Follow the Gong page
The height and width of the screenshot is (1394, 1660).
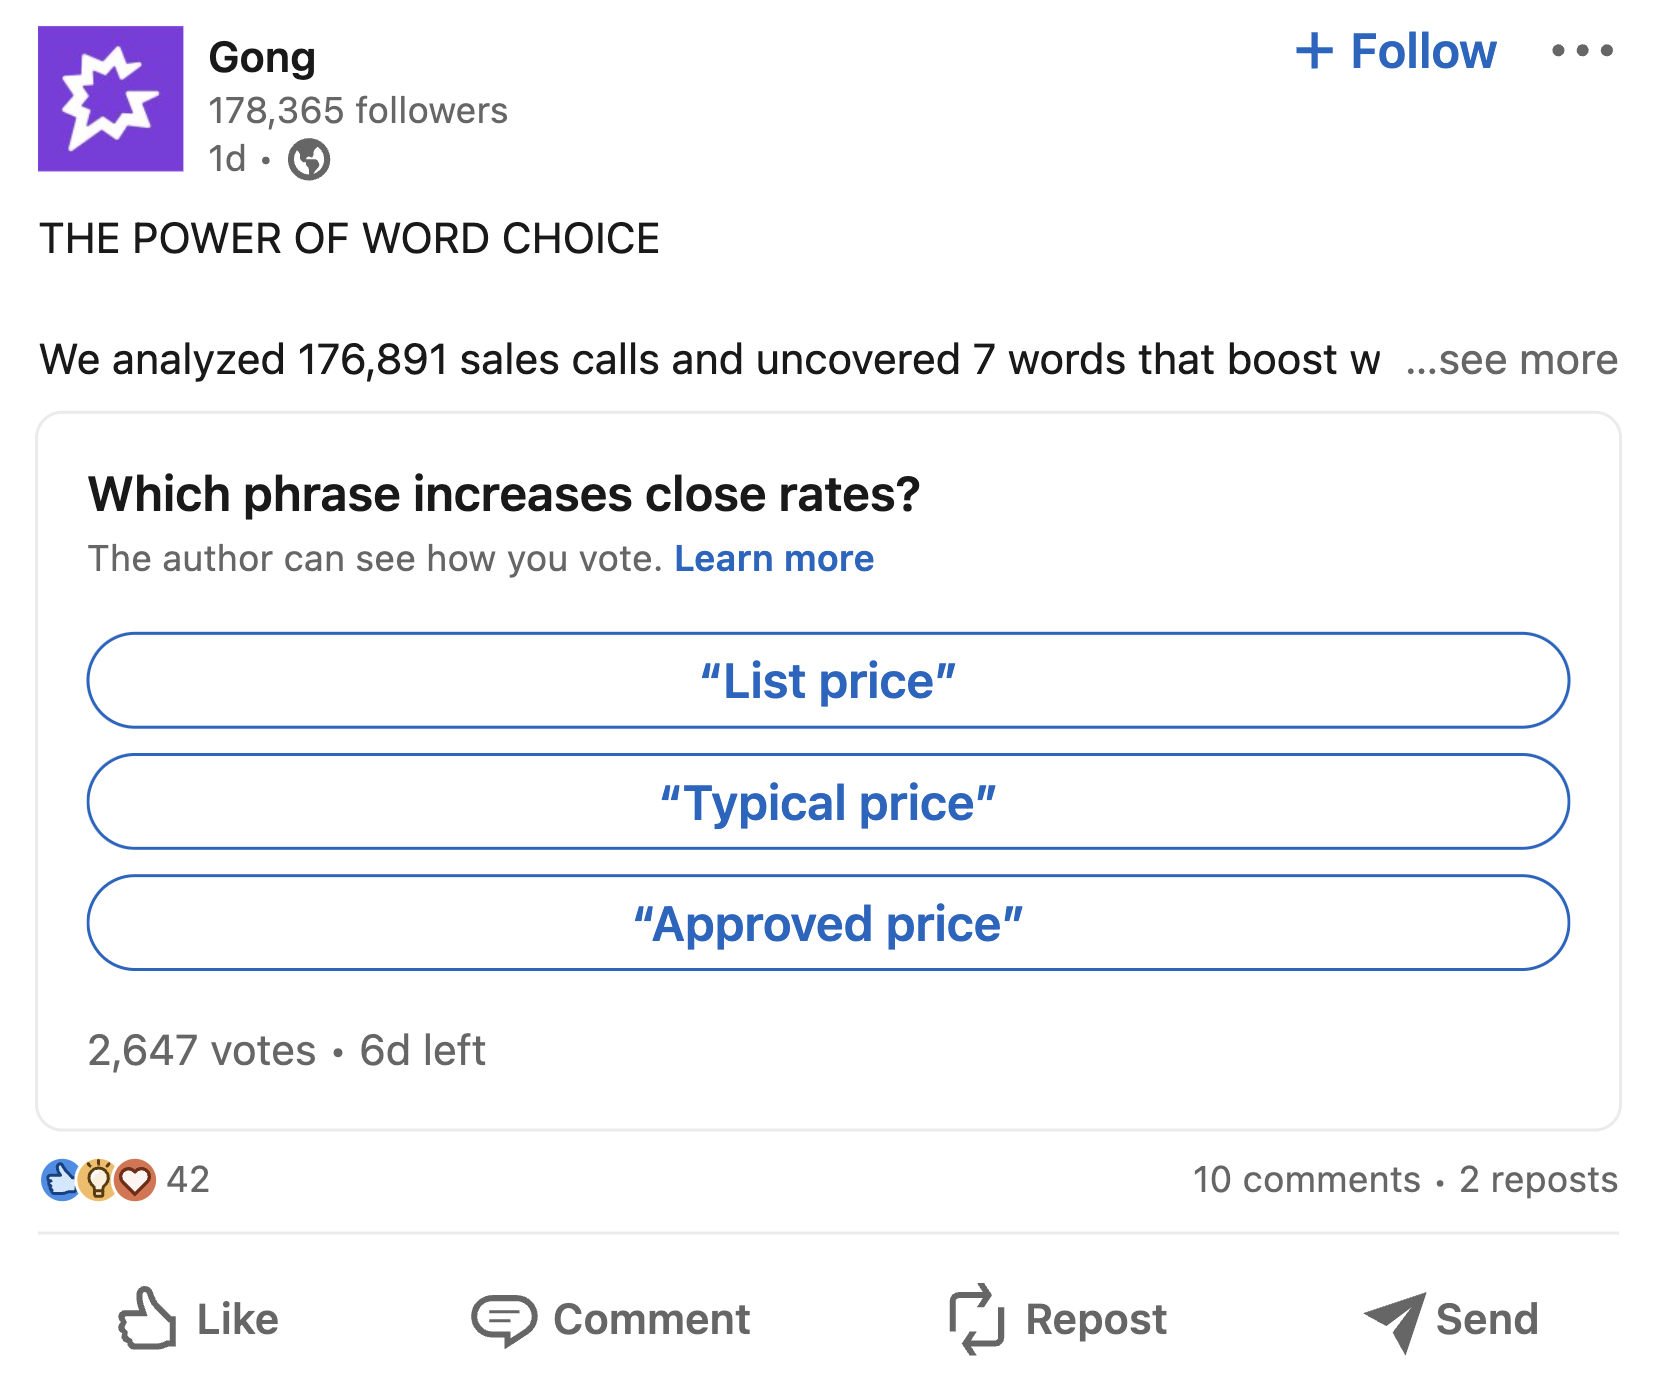point(1396,51)
